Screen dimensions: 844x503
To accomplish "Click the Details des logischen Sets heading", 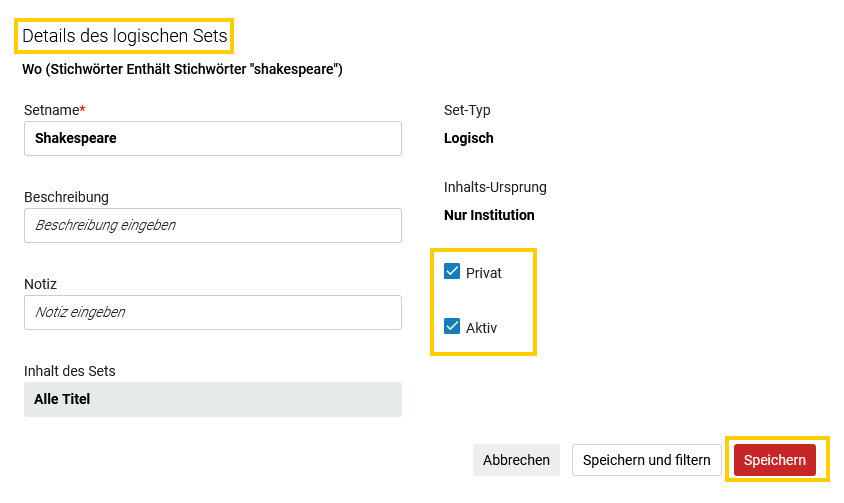I will click(x=124, y=36).
